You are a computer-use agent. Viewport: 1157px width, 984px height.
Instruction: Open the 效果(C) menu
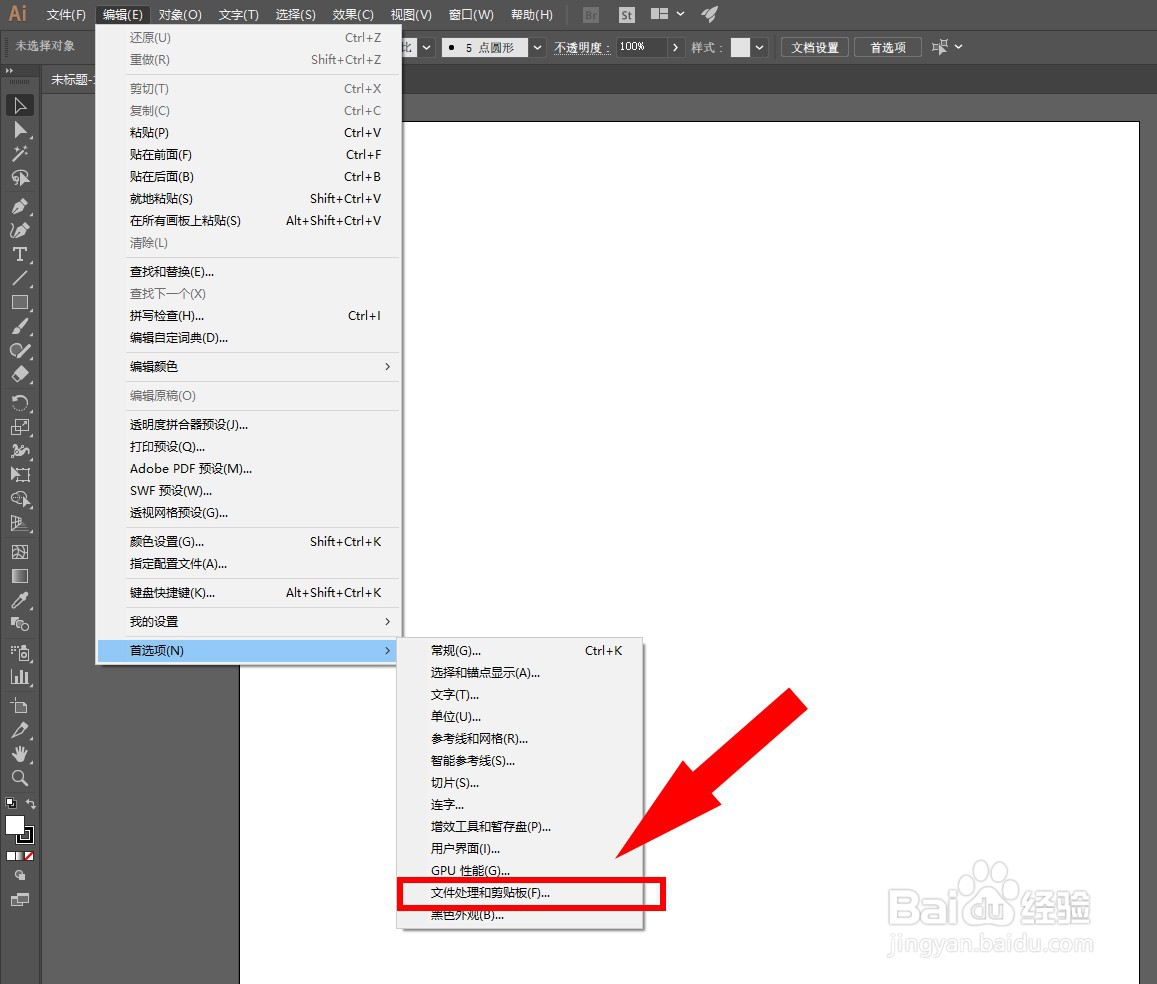click(353, 15)
